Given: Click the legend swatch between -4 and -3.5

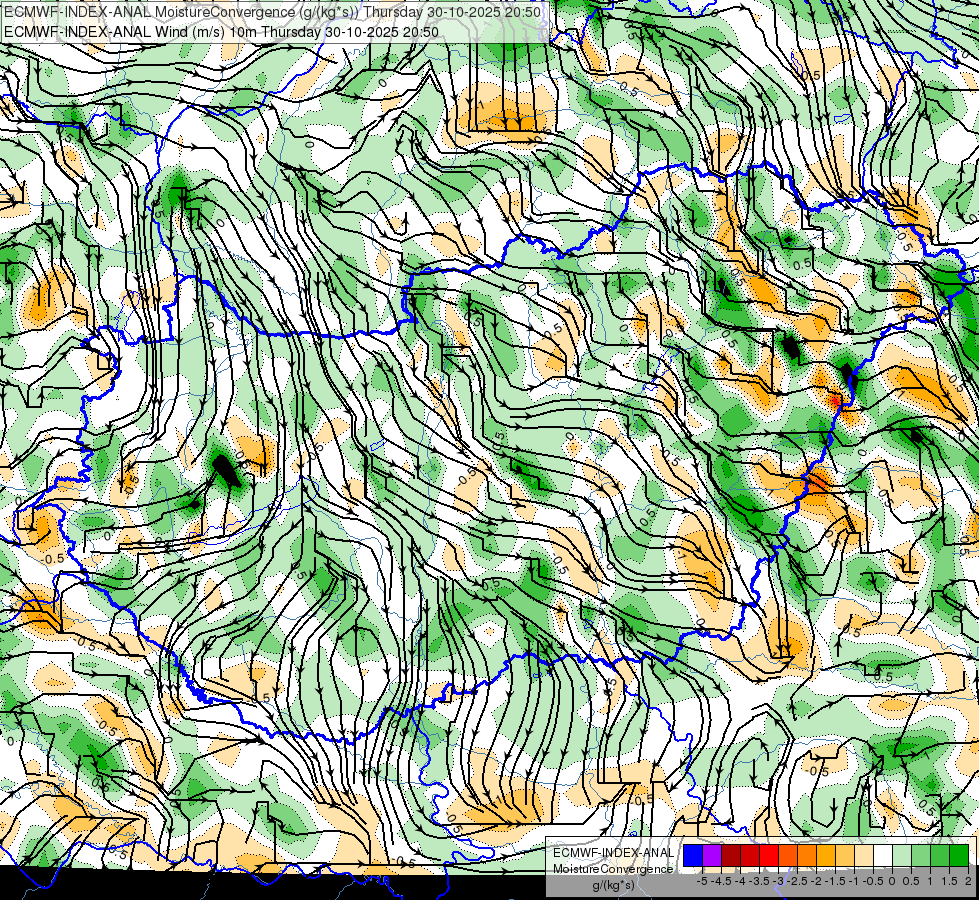Looking at the screenshot, I should (x=750, y=855).
